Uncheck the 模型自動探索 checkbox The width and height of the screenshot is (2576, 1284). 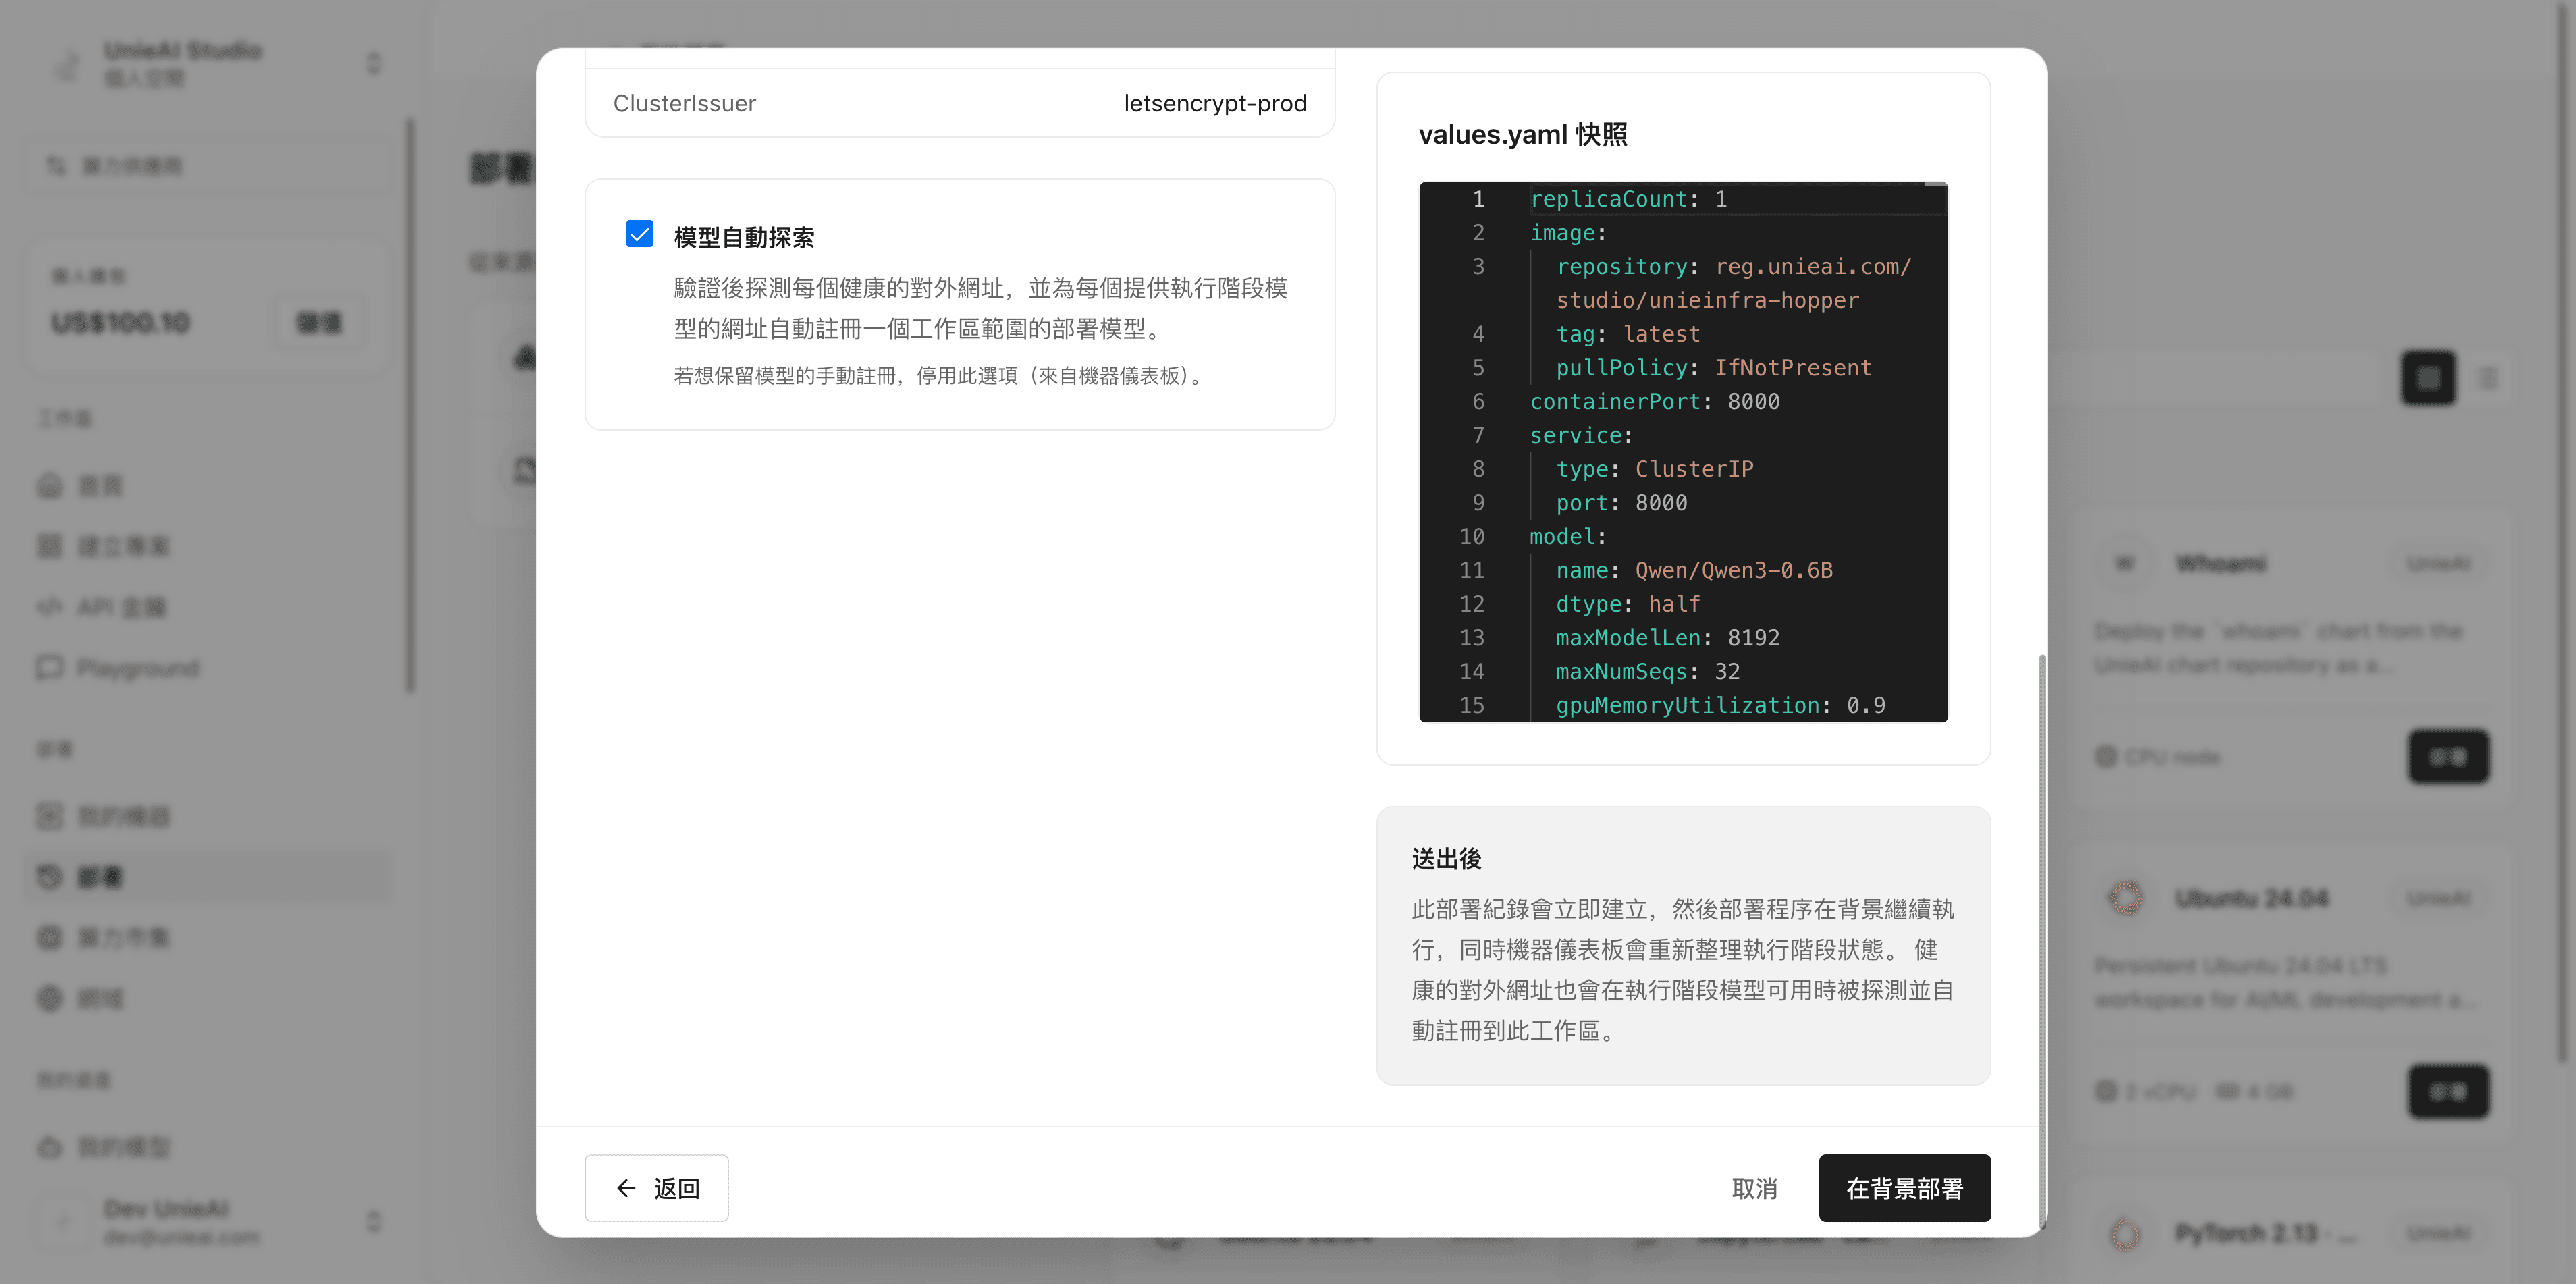pos(640,234)
